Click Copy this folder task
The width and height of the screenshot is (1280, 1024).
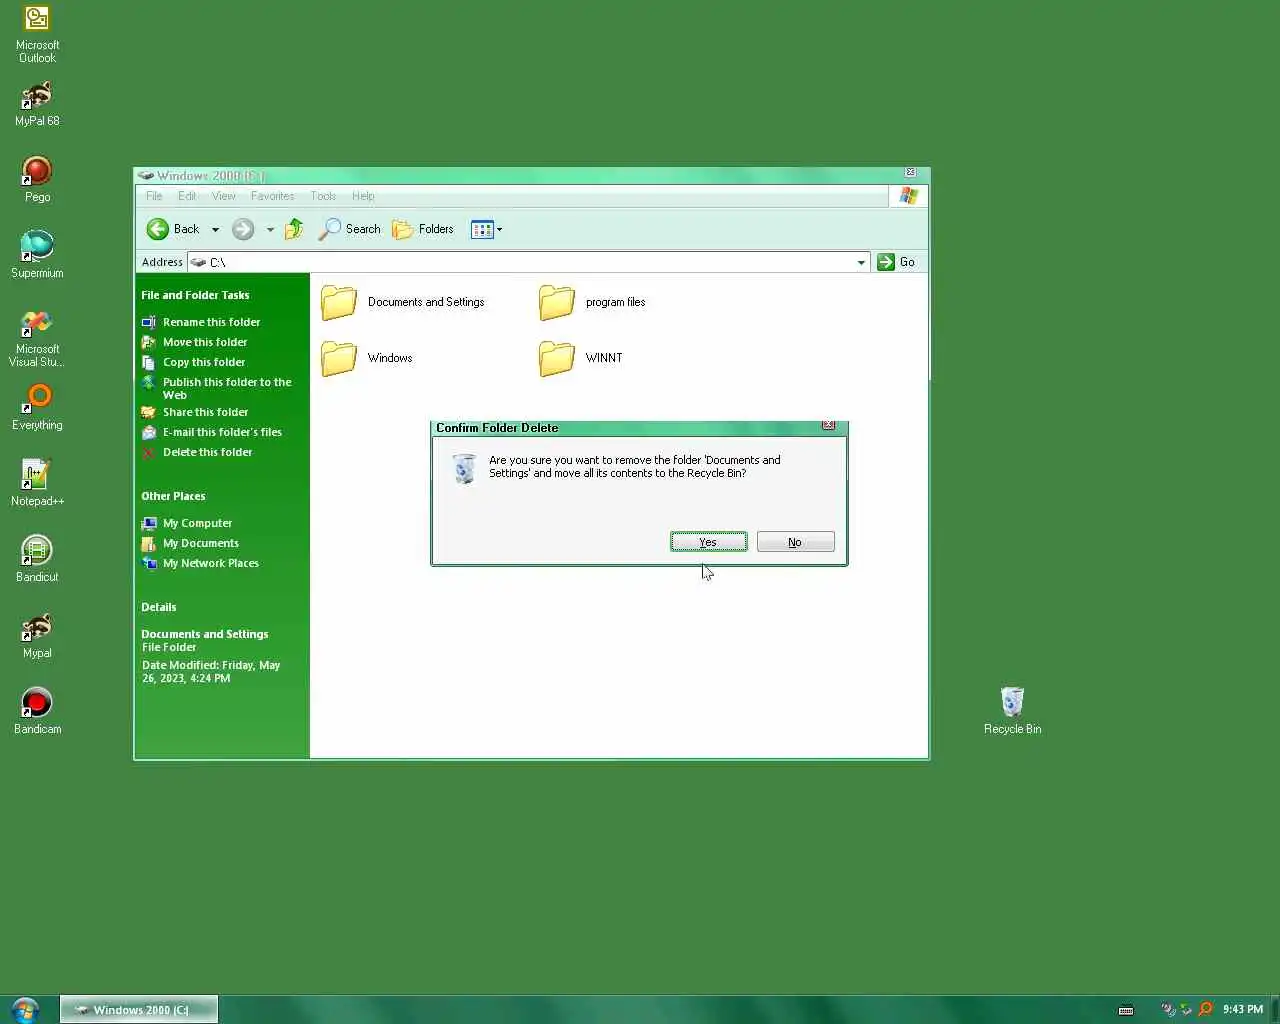pyautogui.click(x=204, y=362)
